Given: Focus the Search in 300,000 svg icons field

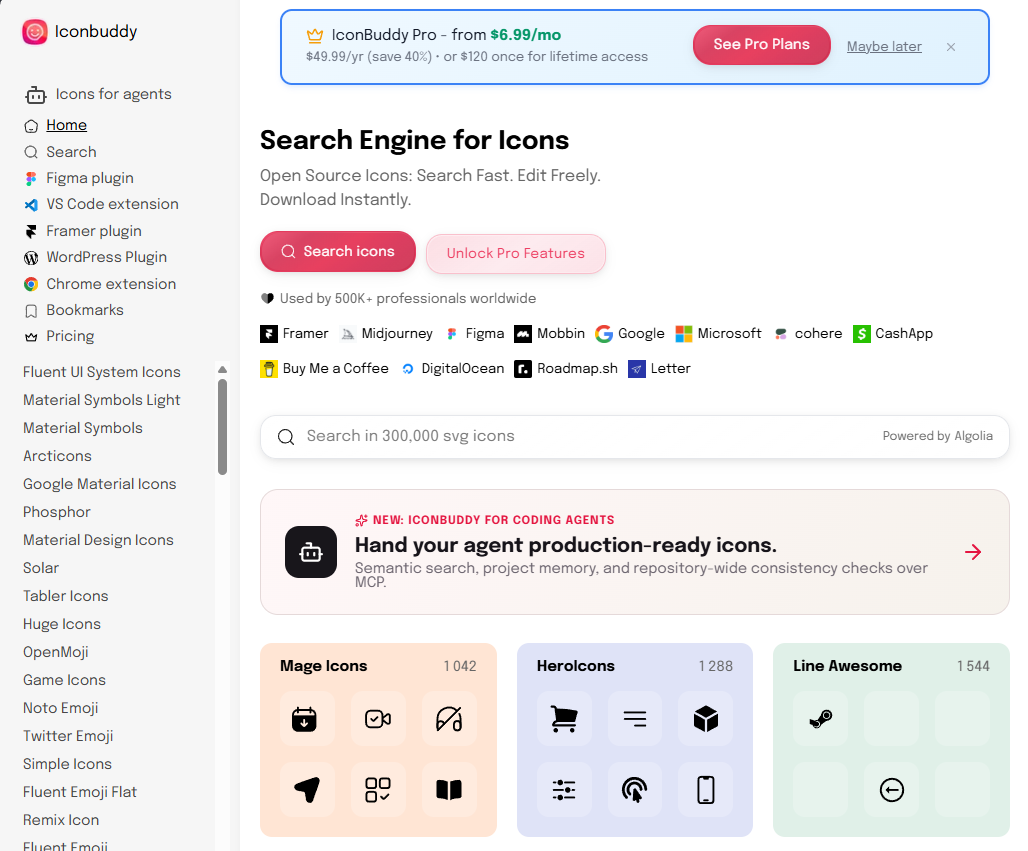Looking at the screenshot, I should (x=635, y=437).
